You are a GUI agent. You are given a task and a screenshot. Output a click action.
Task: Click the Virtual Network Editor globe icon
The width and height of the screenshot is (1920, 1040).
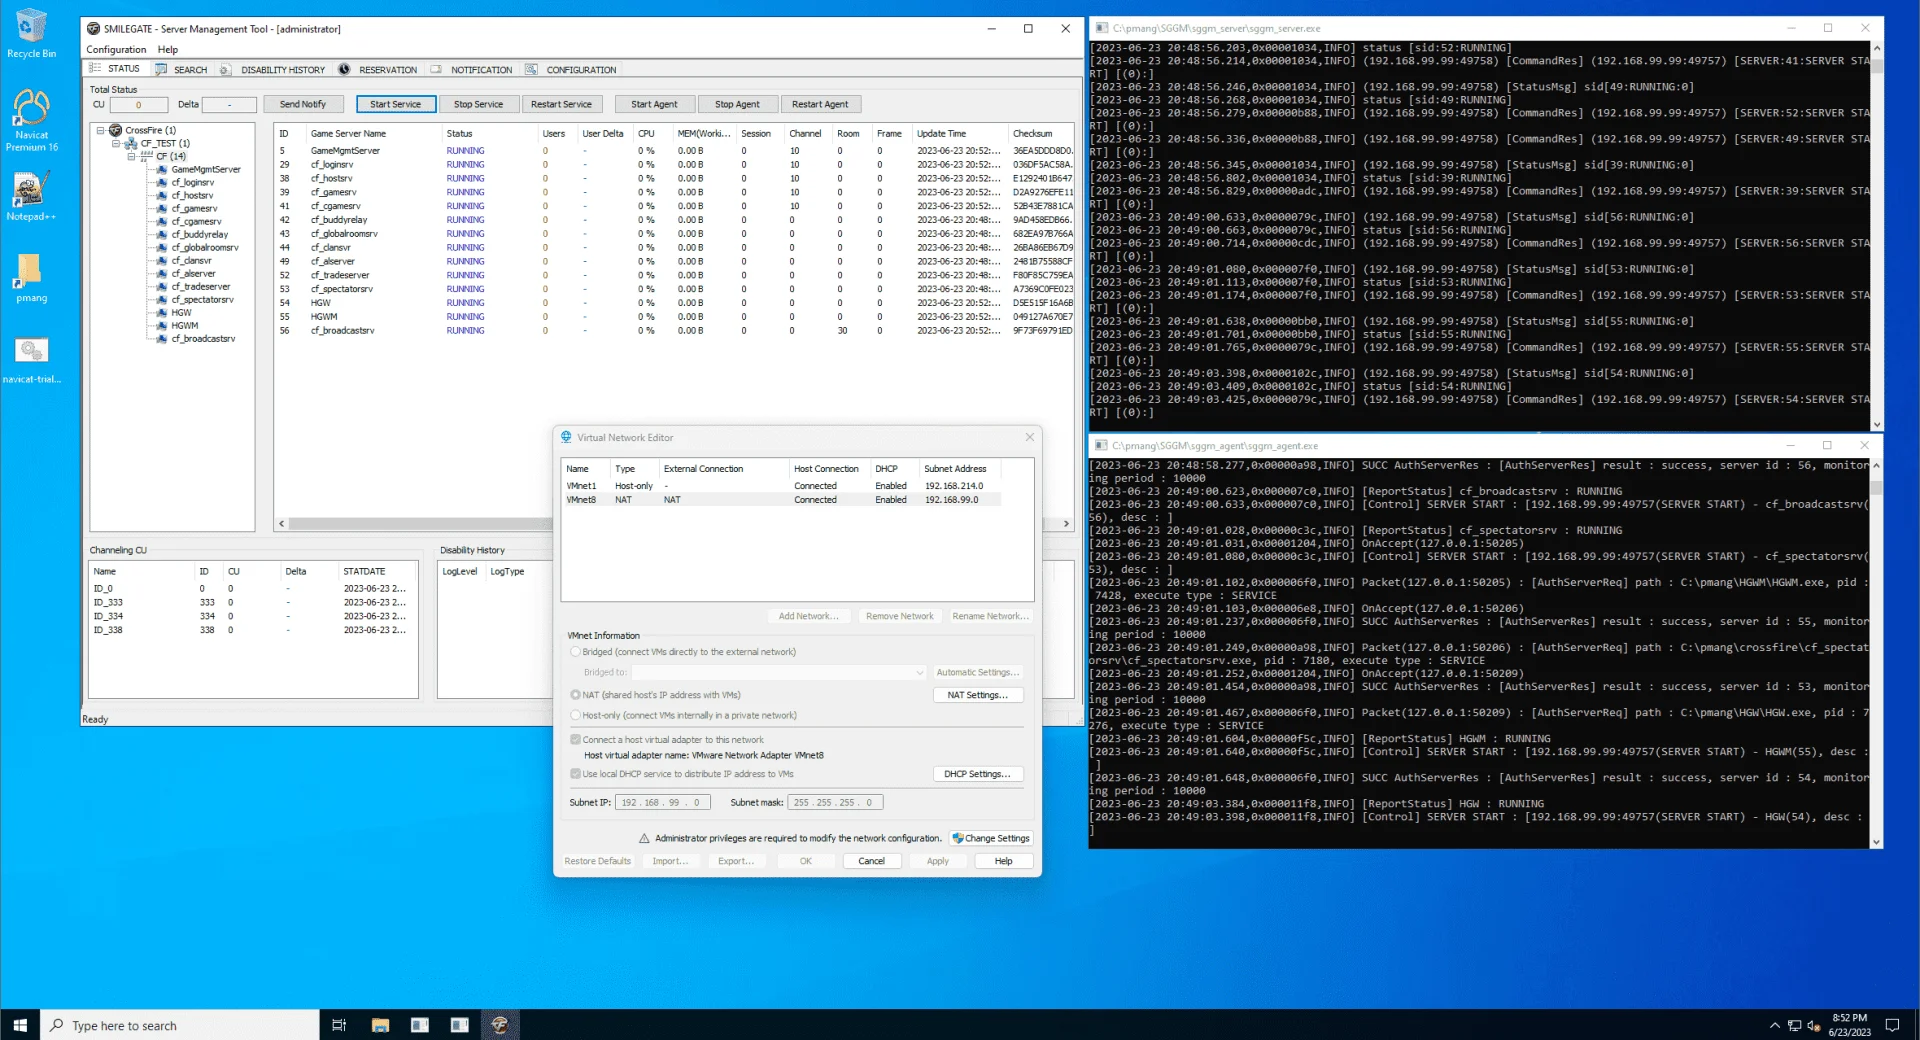point(566,437)
